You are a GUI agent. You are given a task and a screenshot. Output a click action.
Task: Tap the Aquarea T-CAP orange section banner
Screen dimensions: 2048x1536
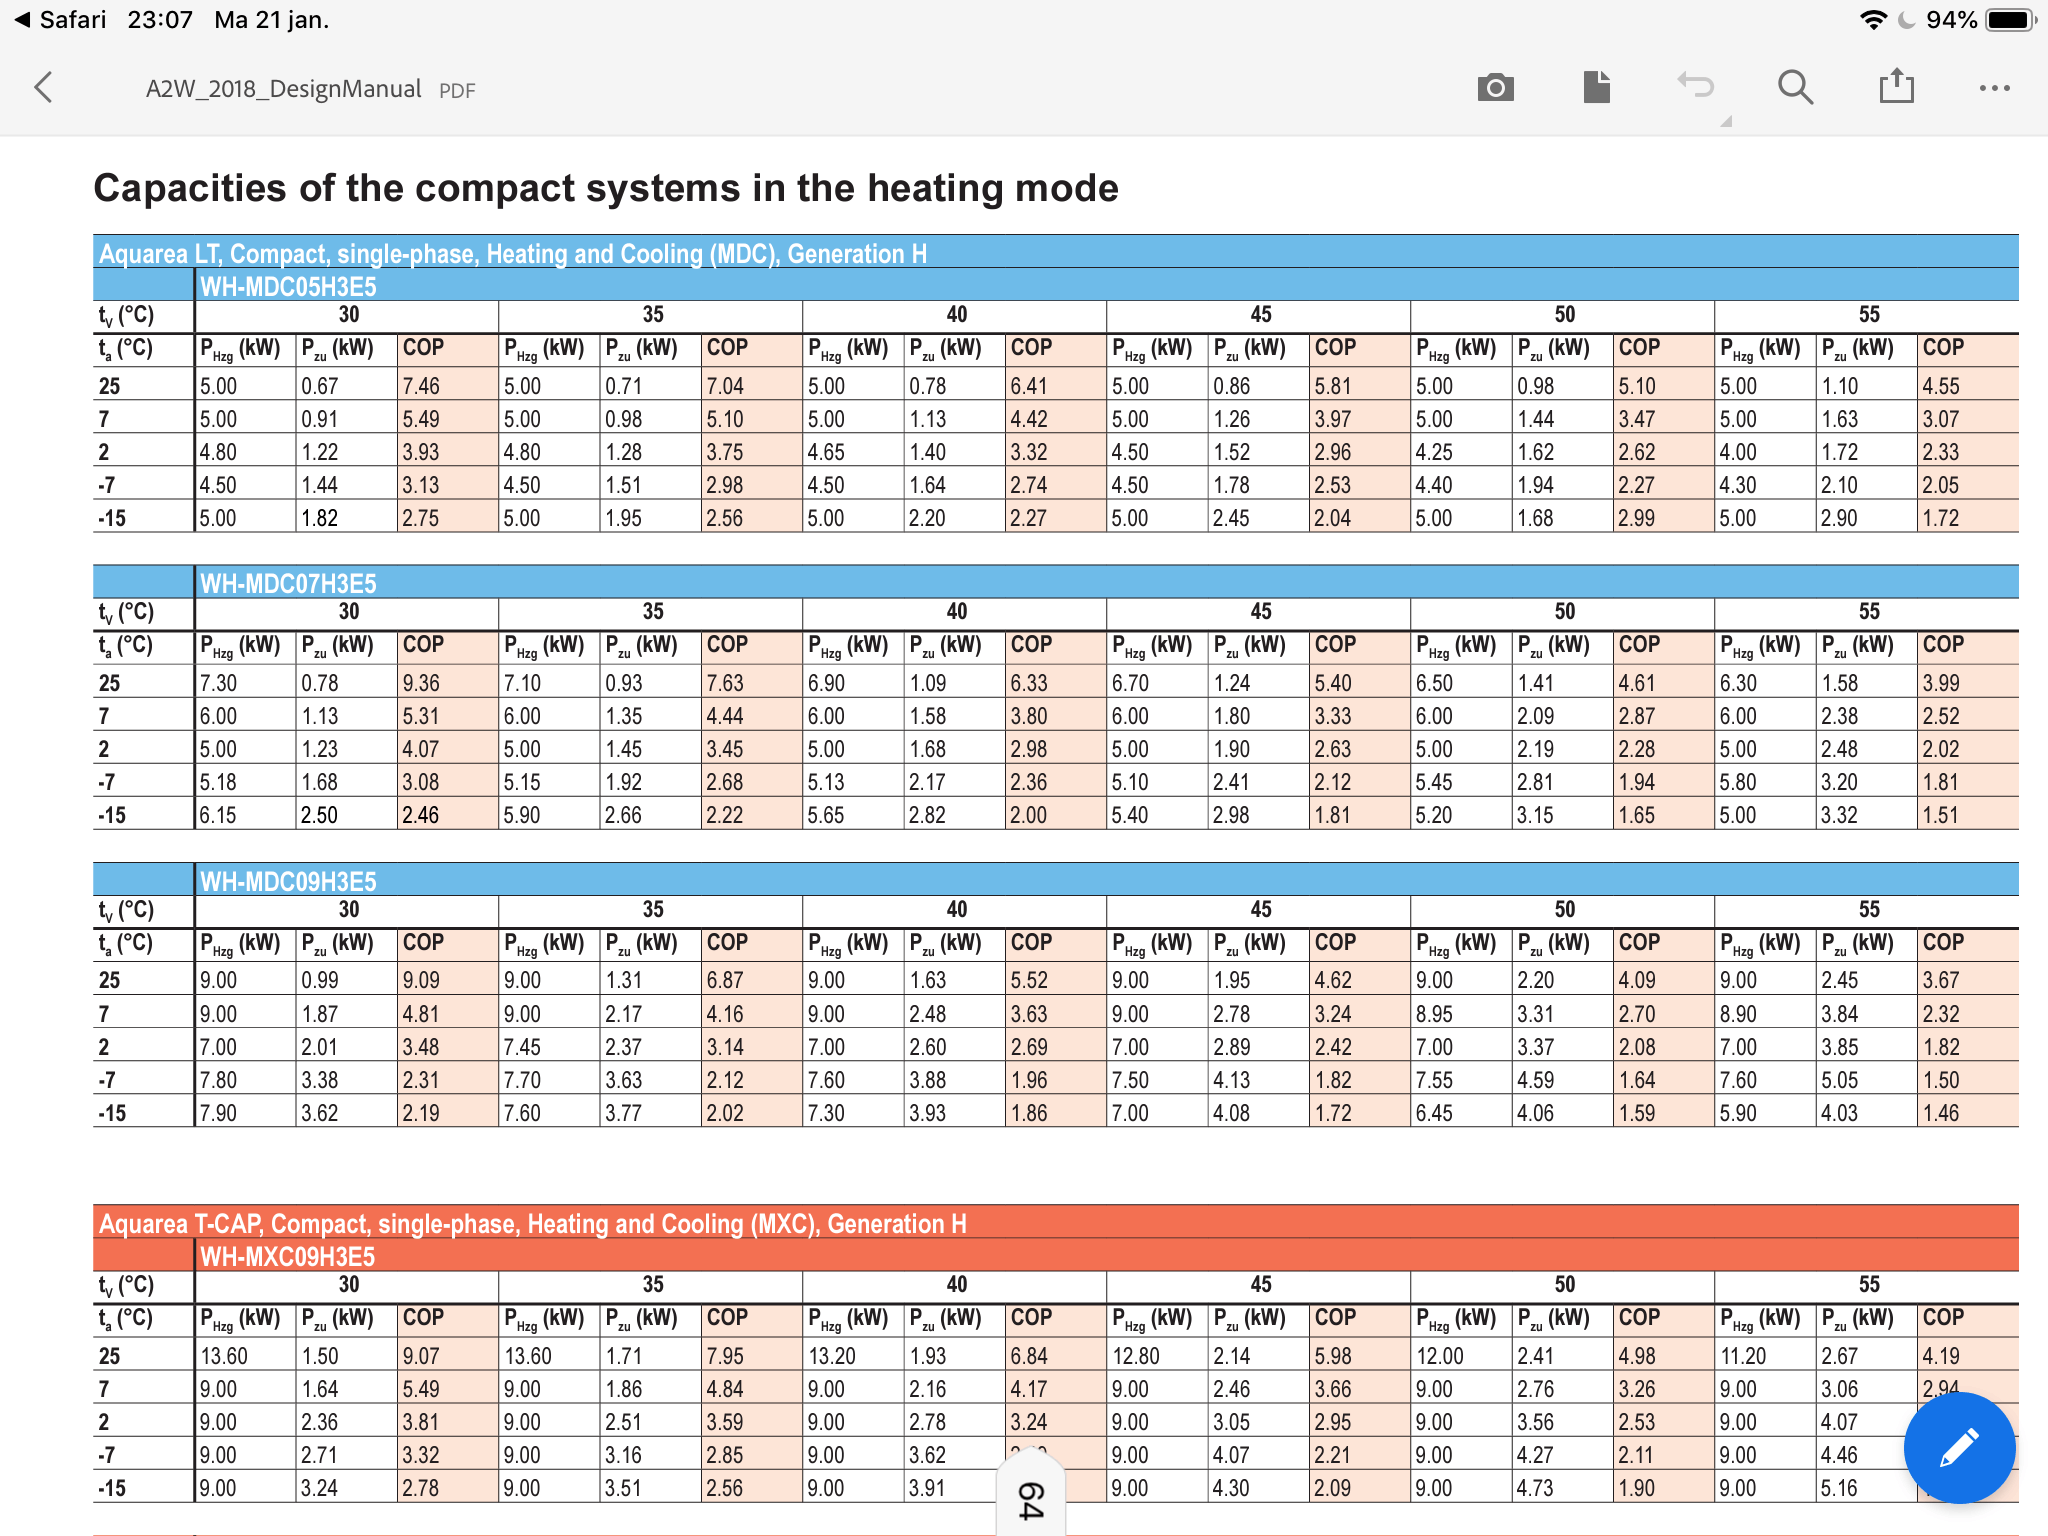coord(532,1224)
